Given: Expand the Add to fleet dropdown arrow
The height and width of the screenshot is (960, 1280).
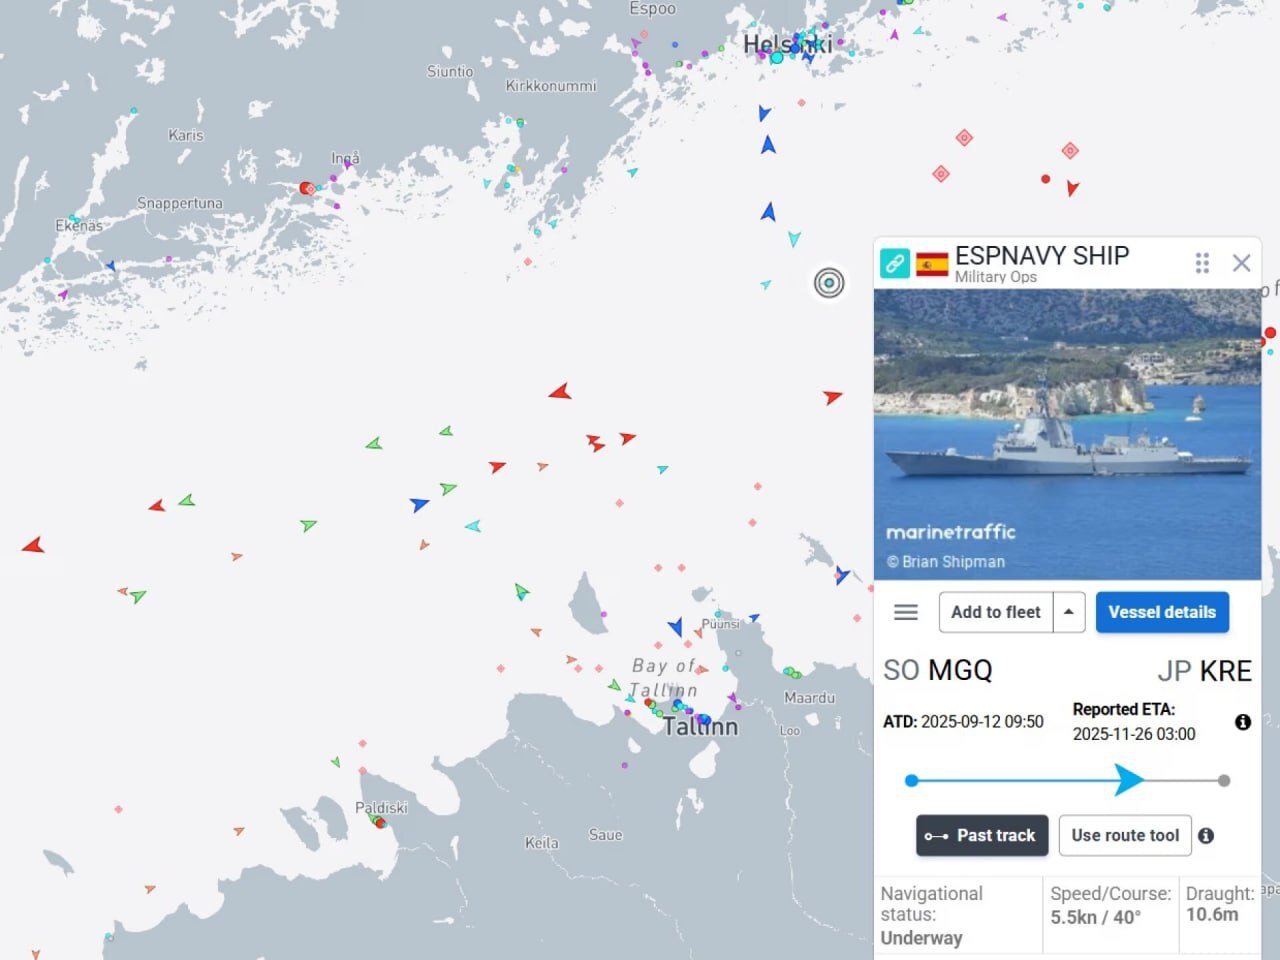Looking at the screenshot, I should (x=1069, y=612).
